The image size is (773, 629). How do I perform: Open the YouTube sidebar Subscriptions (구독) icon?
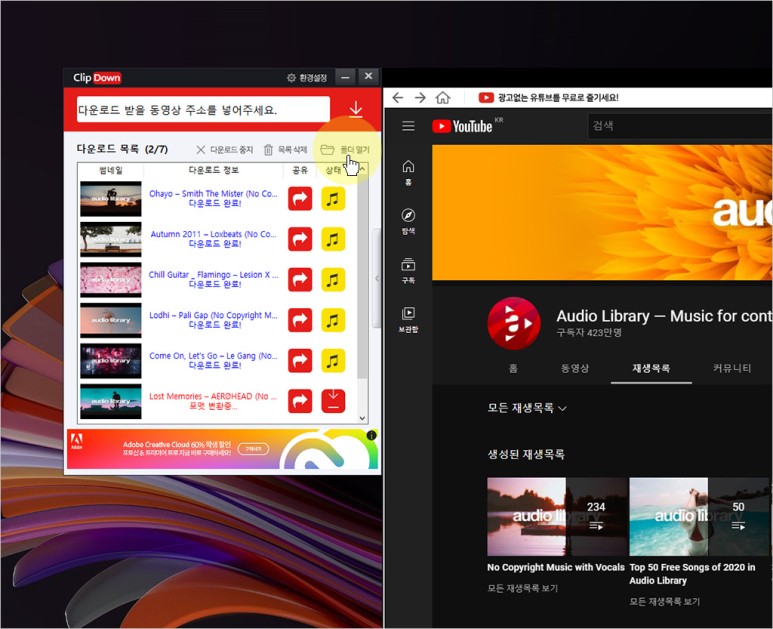(x=408, y=271)
